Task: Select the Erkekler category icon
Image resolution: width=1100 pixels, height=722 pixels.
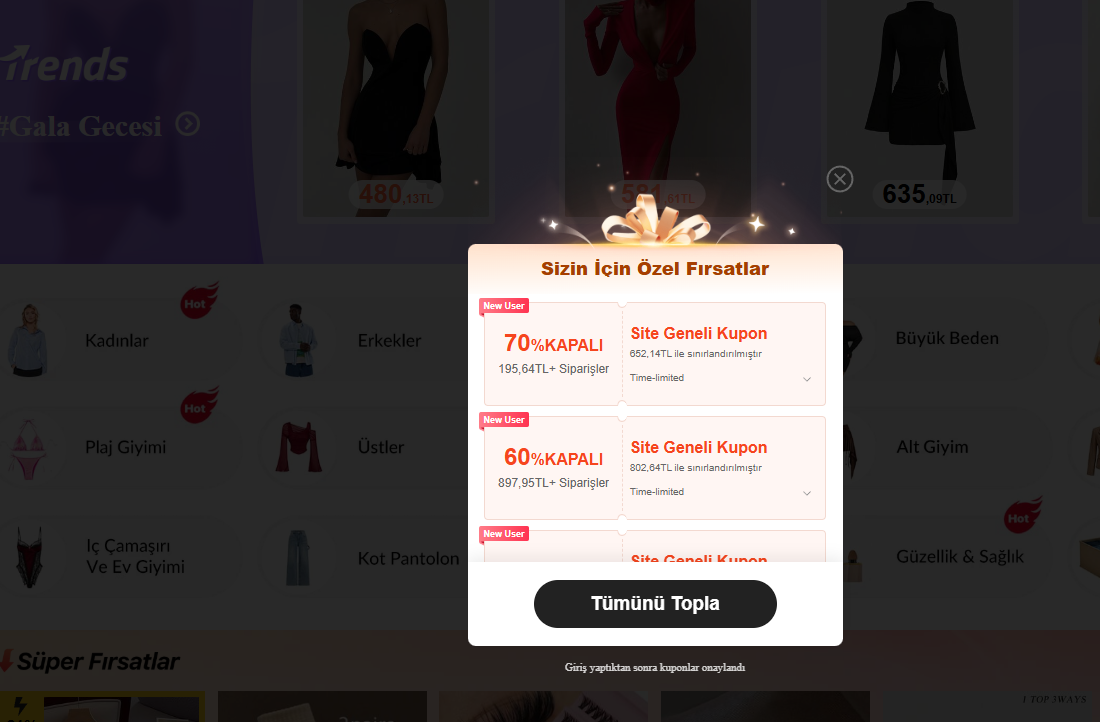Action: (298, 340)
